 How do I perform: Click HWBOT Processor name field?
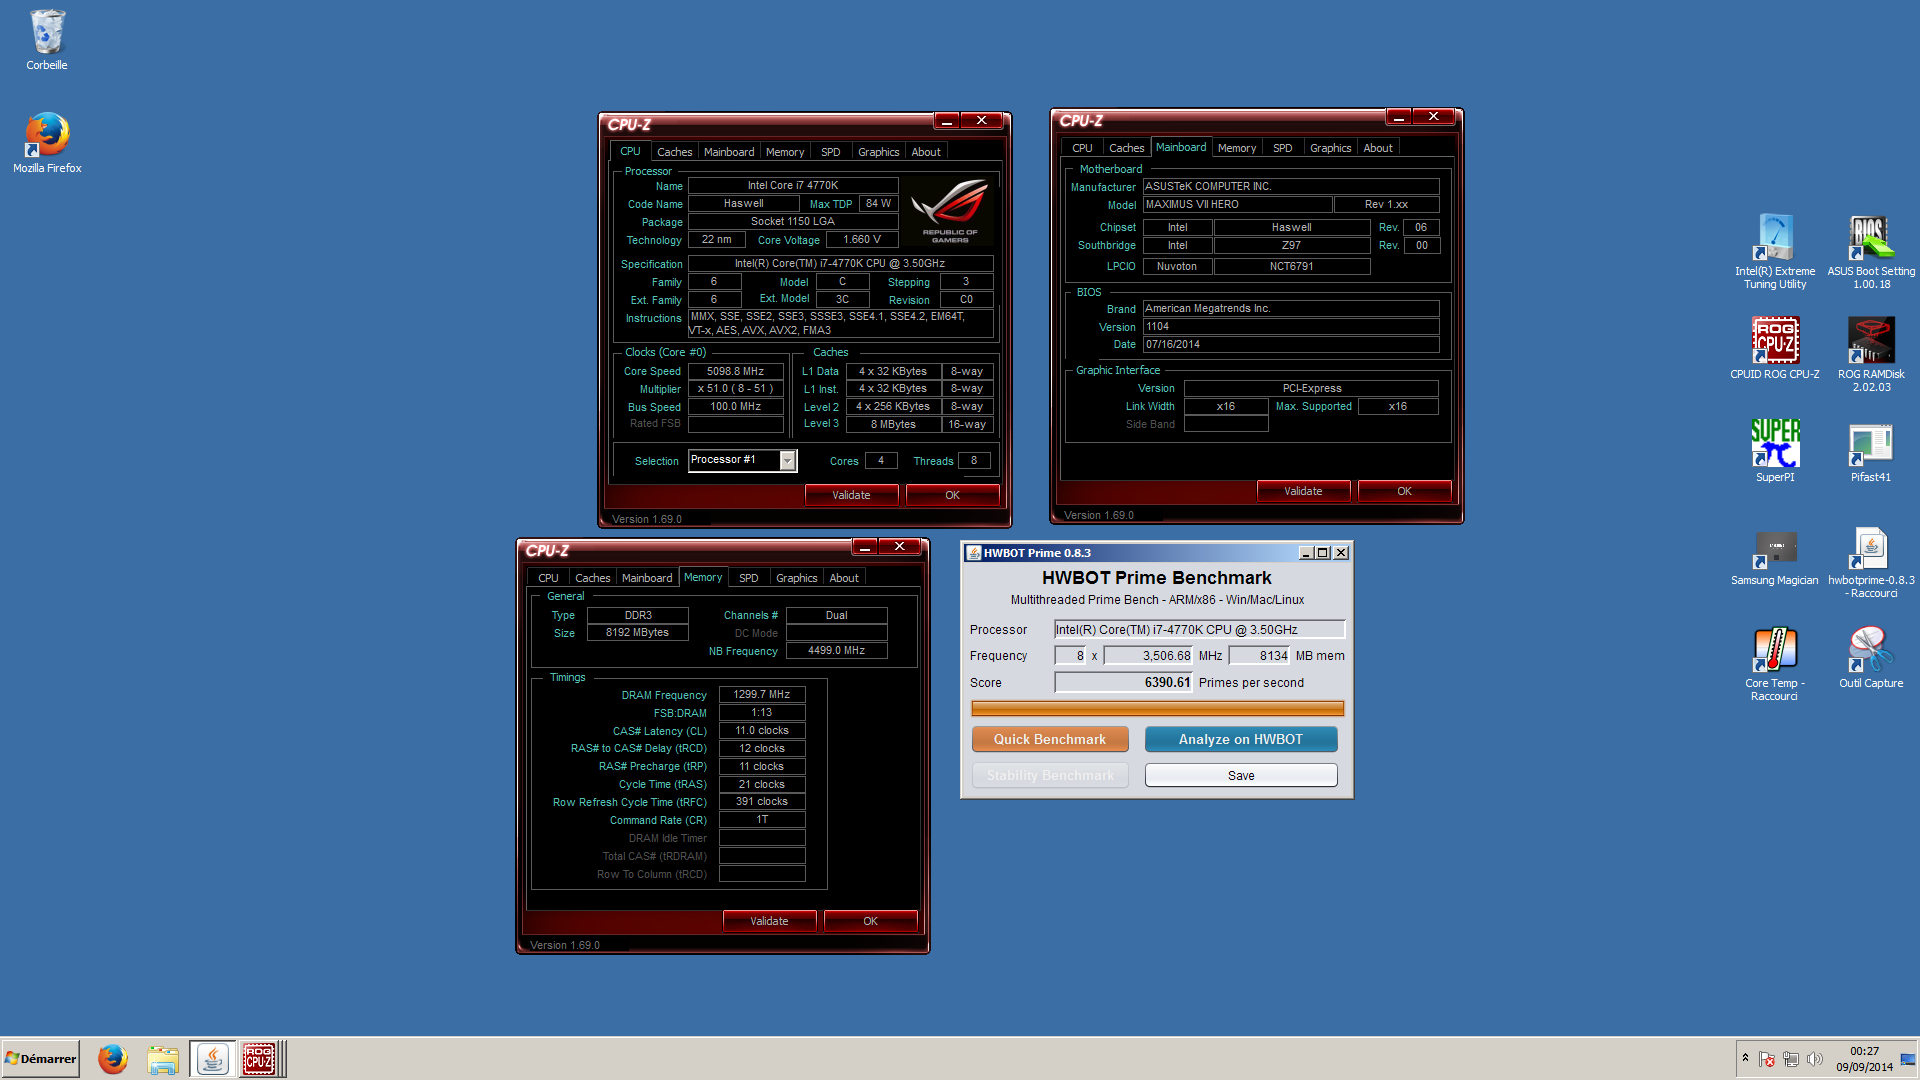click(x=1200, y=630)
